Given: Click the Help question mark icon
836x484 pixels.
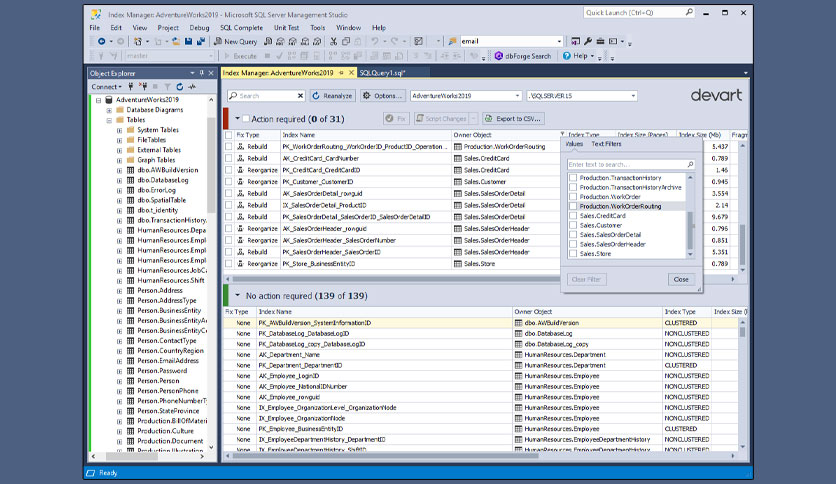Looking at the screenshot, I should click(x=567, y=55).
